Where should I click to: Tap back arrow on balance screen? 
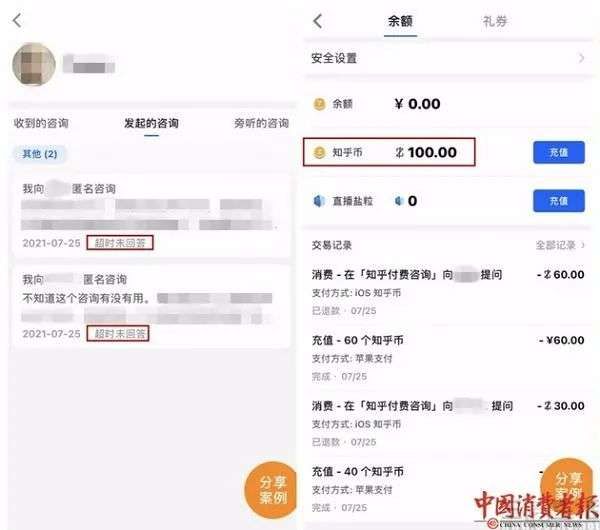coord(318,21)
